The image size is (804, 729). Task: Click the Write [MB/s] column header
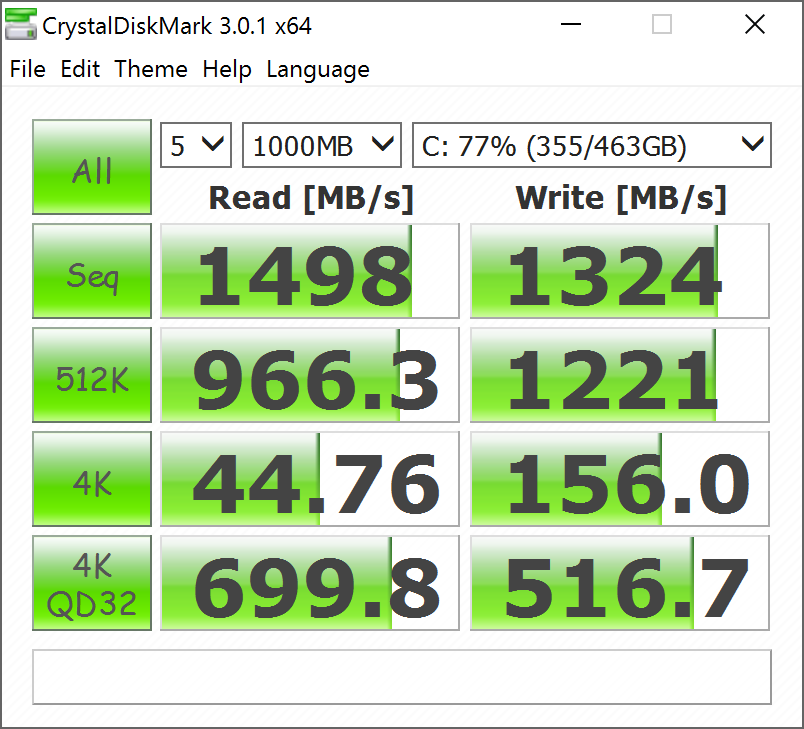(620, 198)
